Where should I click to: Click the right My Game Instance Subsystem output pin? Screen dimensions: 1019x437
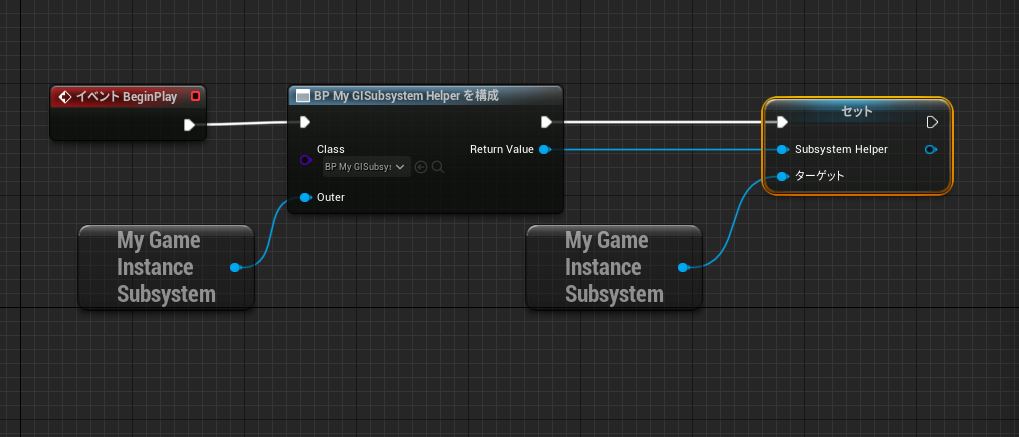pyautogui.click(x=683, y=267)
